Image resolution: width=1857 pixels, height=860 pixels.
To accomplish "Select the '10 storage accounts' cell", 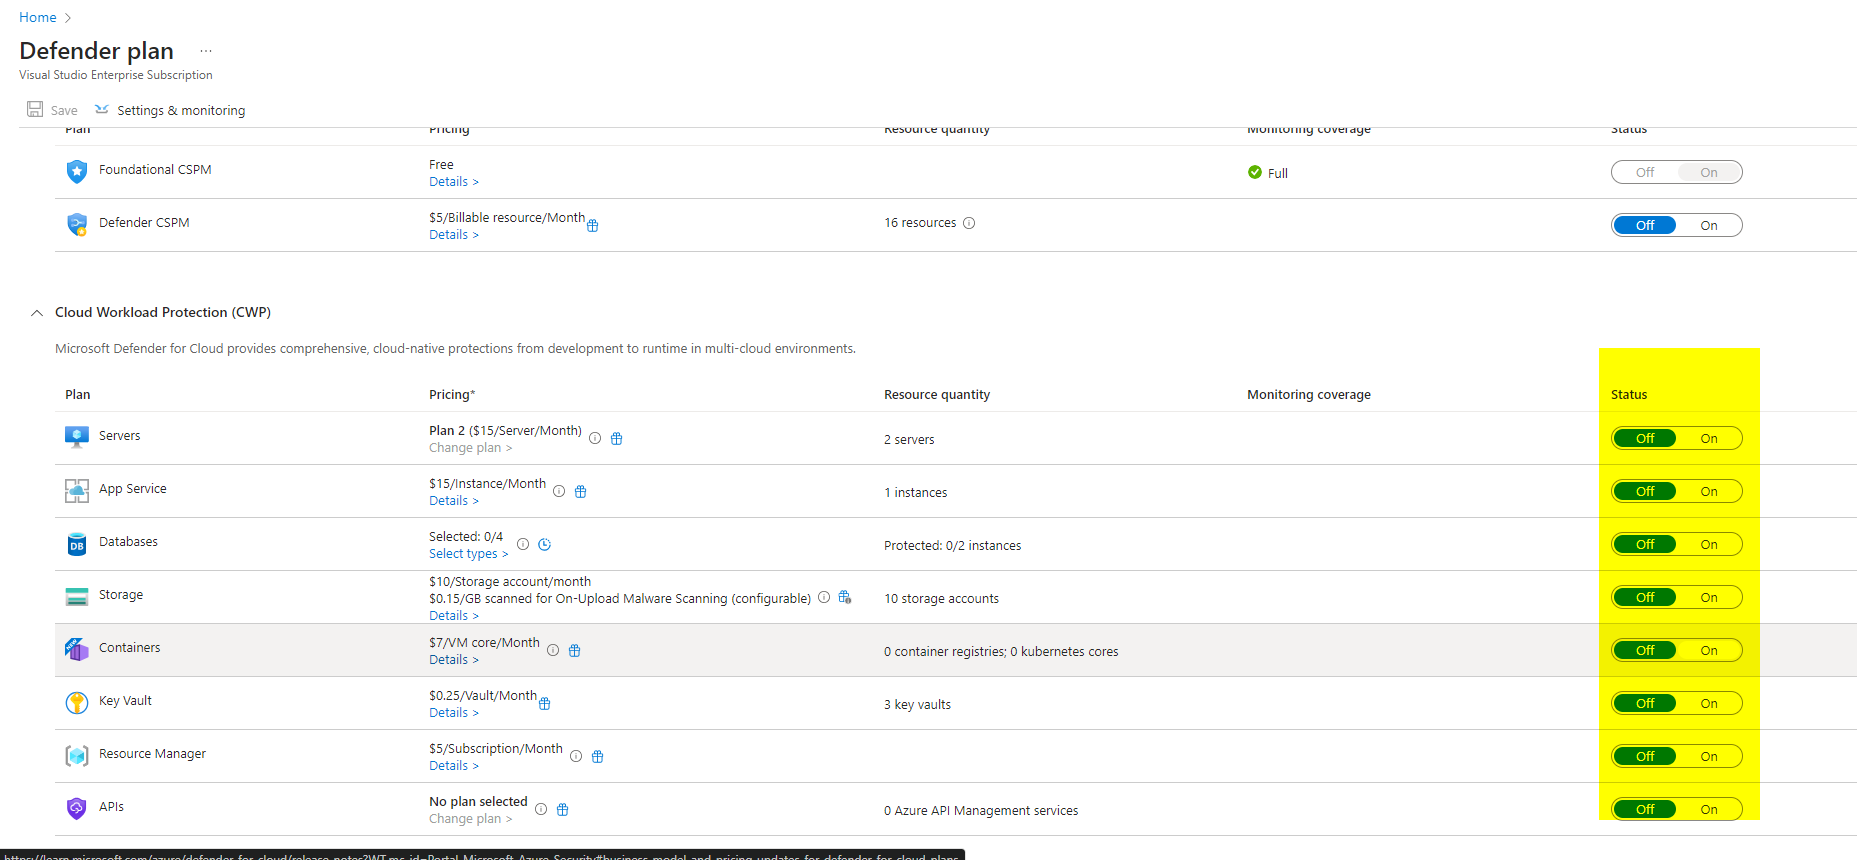I will pyautogui.click(x=941, y=599).
